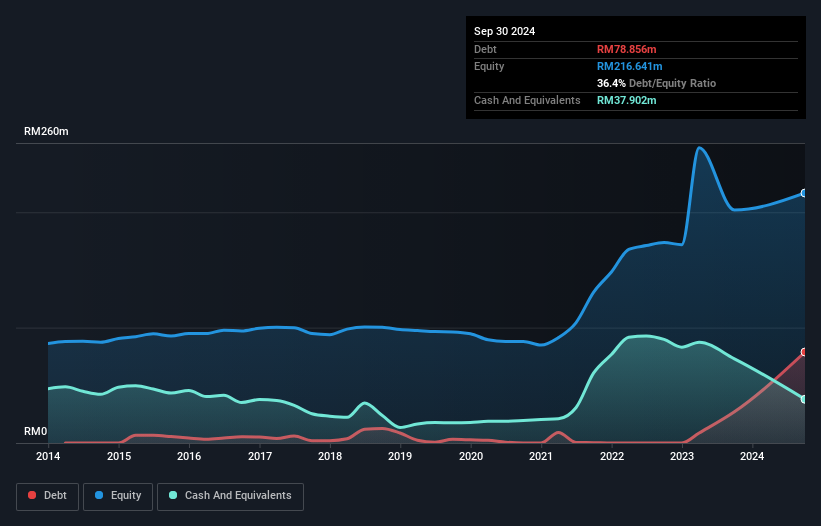Click the RM78.856m debt value
This screenshot has height=526, width=821.
click(x=626, y=49)
